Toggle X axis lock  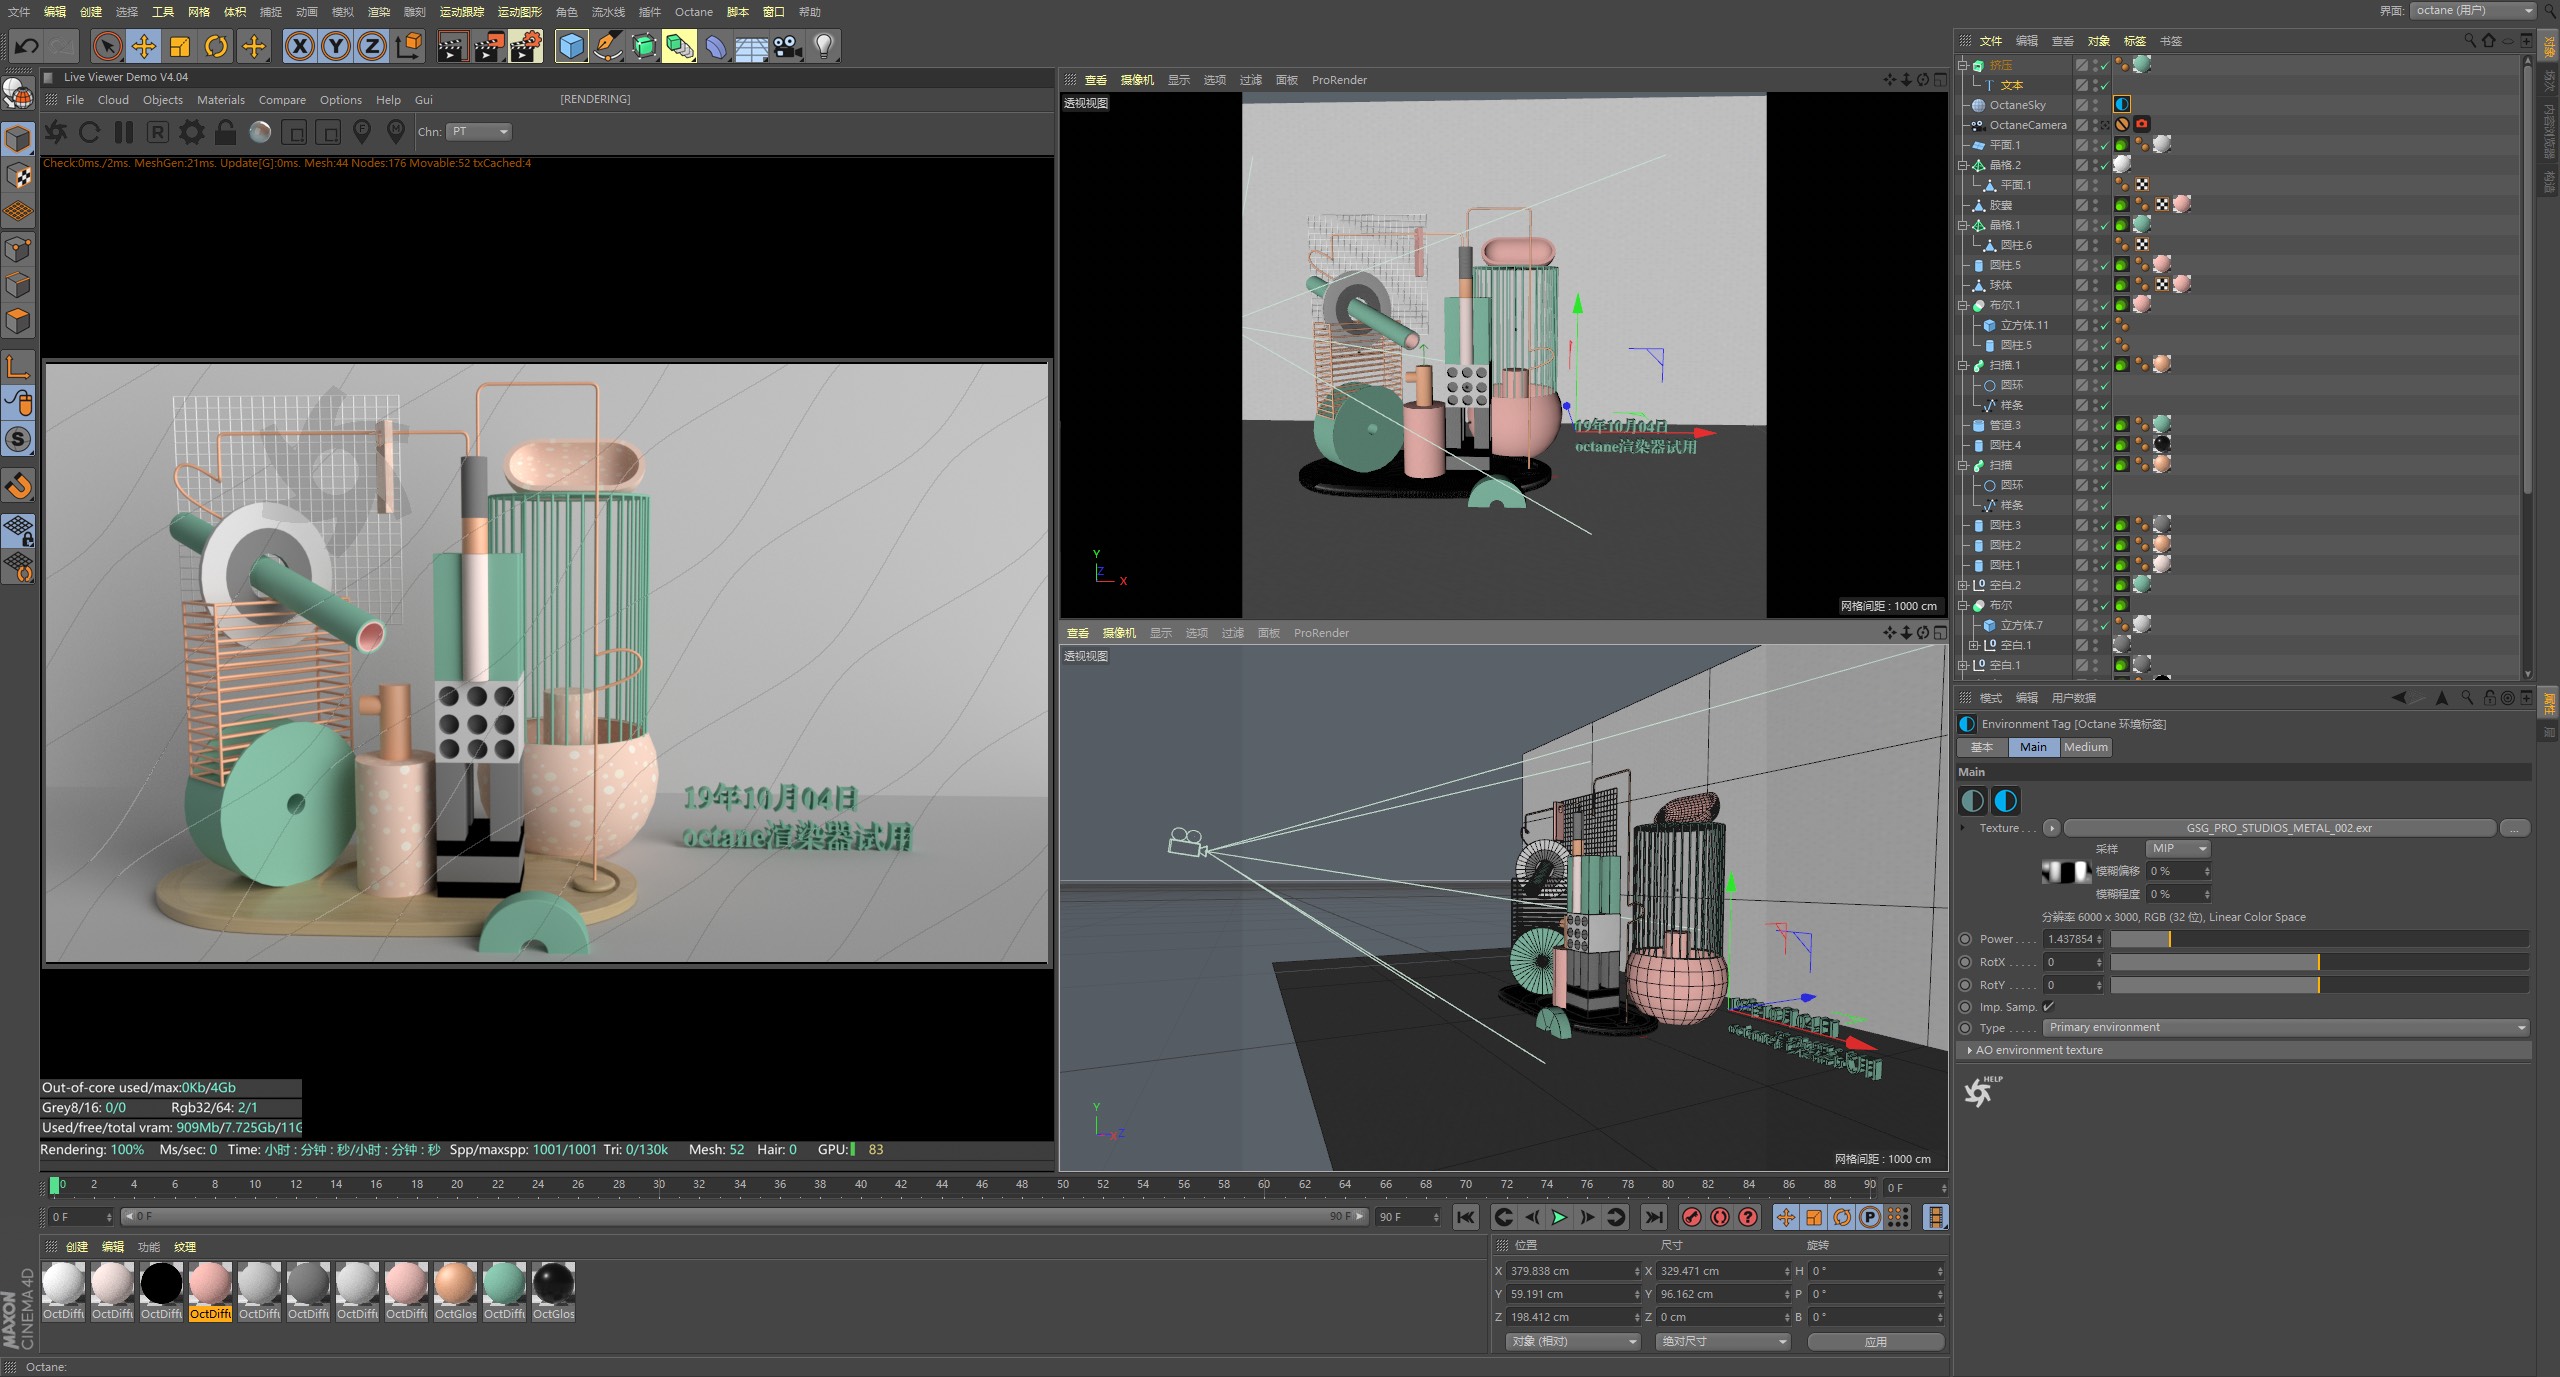[x=300, y=46]
